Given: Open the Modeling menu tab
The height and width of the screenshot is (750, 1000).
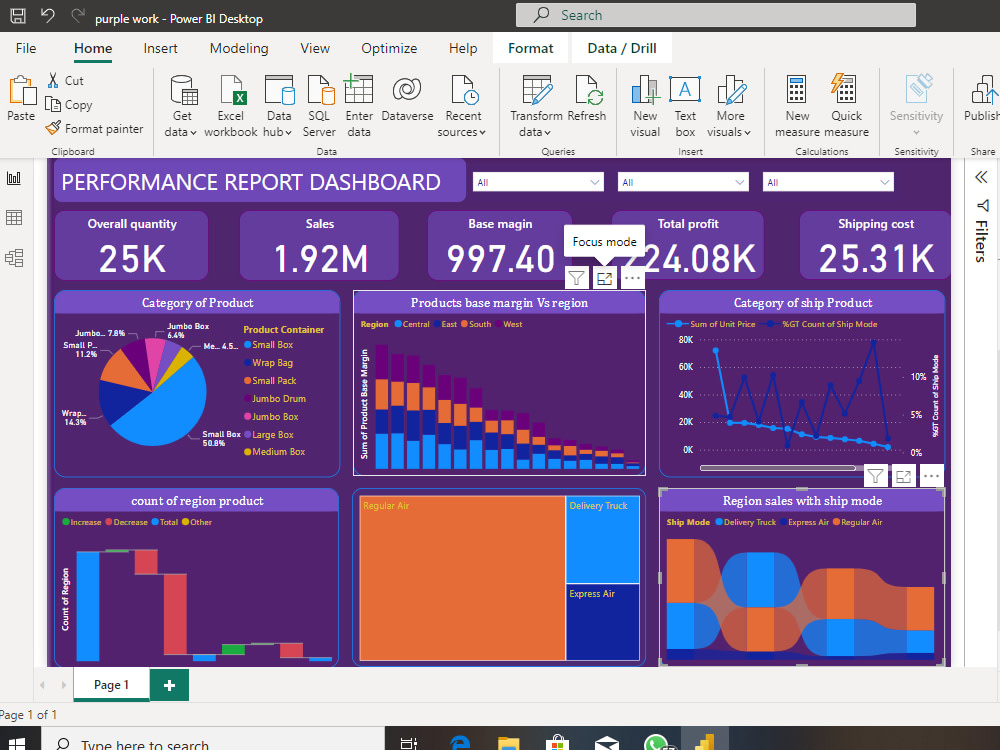Looking at the screenshot, I should coord(239,47).
